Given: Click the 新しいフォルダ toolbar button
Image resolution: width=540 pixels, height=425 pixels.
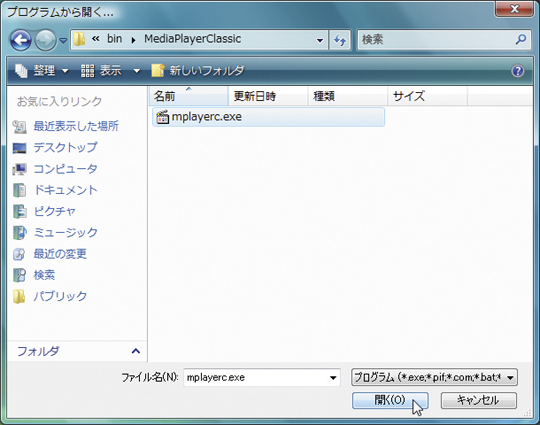Looking at the screenshot, I should [198, 71].
